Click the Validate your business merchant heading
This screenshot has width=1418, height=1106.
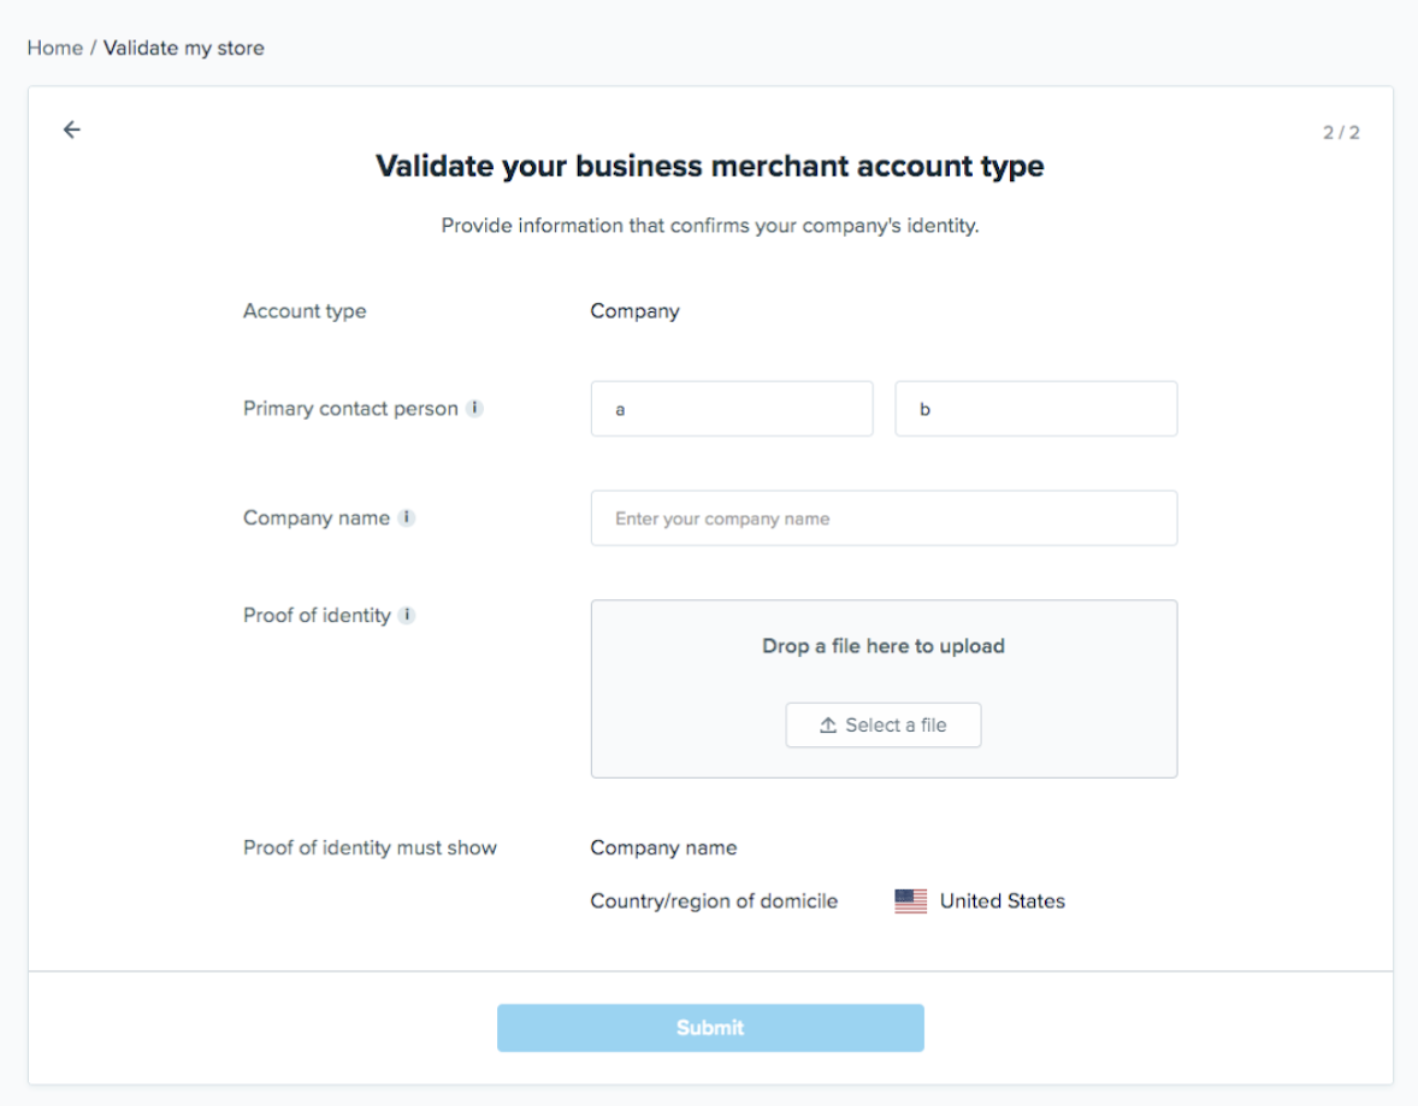(709, 166)
